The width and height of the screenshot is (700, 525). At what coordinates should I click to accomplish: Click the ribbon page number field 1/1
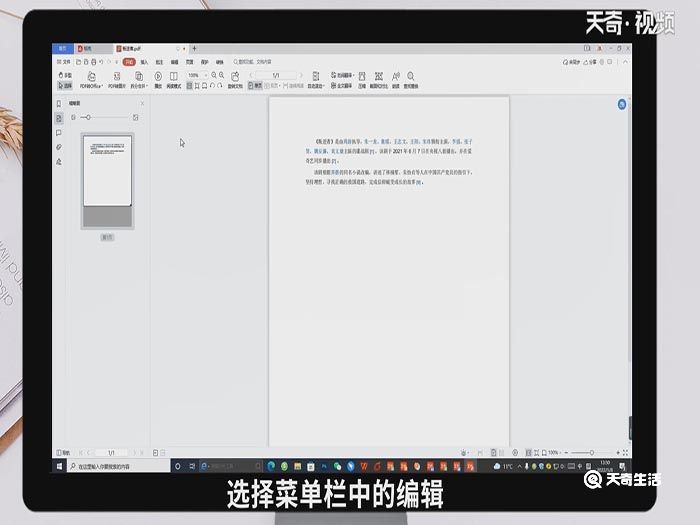pos(276,75)
